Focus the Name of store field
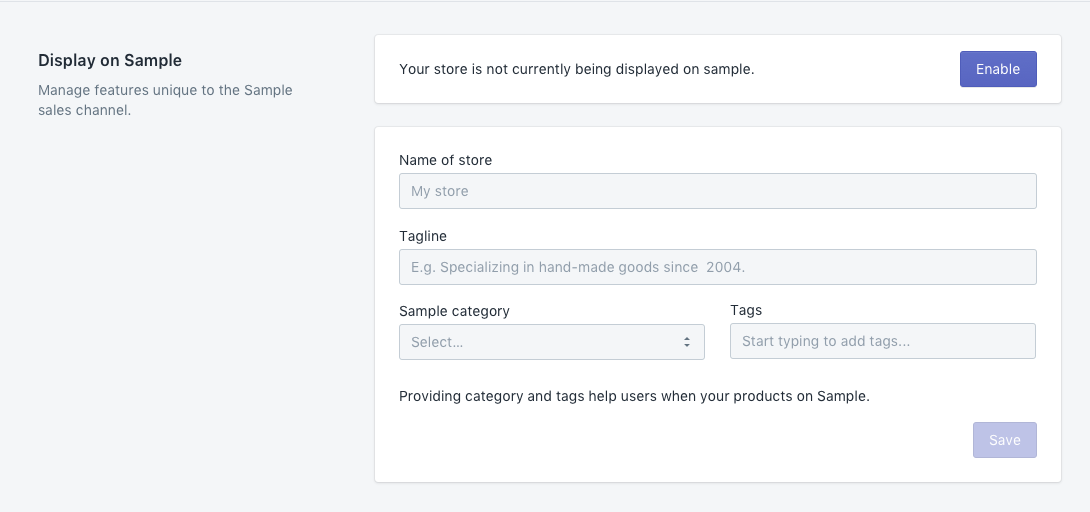Screen dimensions: 1090x512 717,191
